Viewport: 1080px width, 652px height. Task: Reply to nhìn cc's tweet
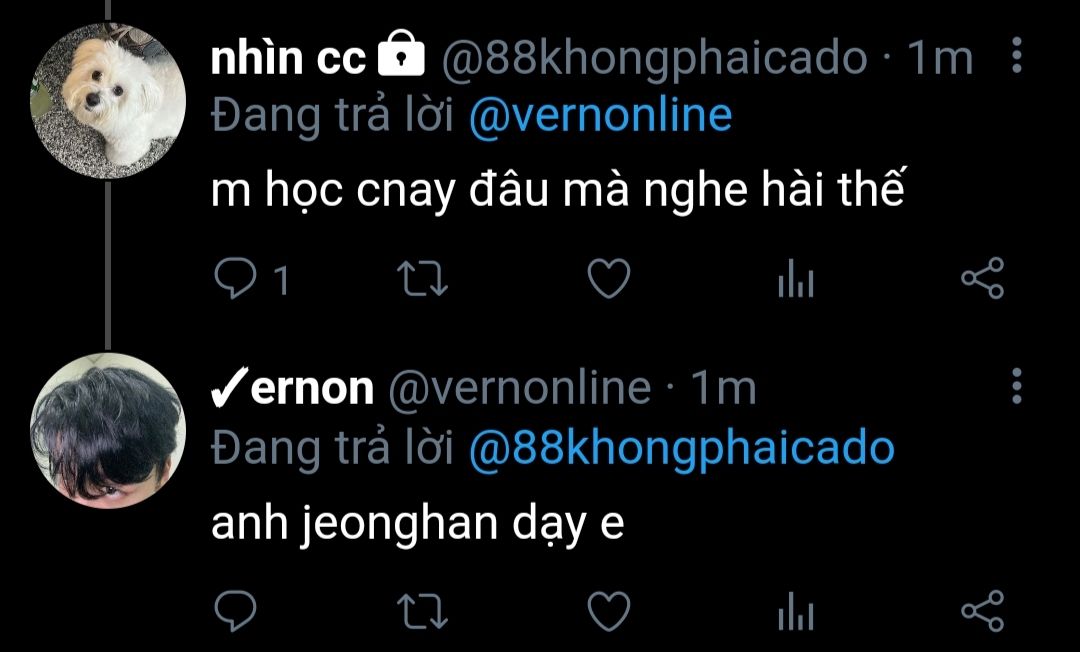point(236,278)
